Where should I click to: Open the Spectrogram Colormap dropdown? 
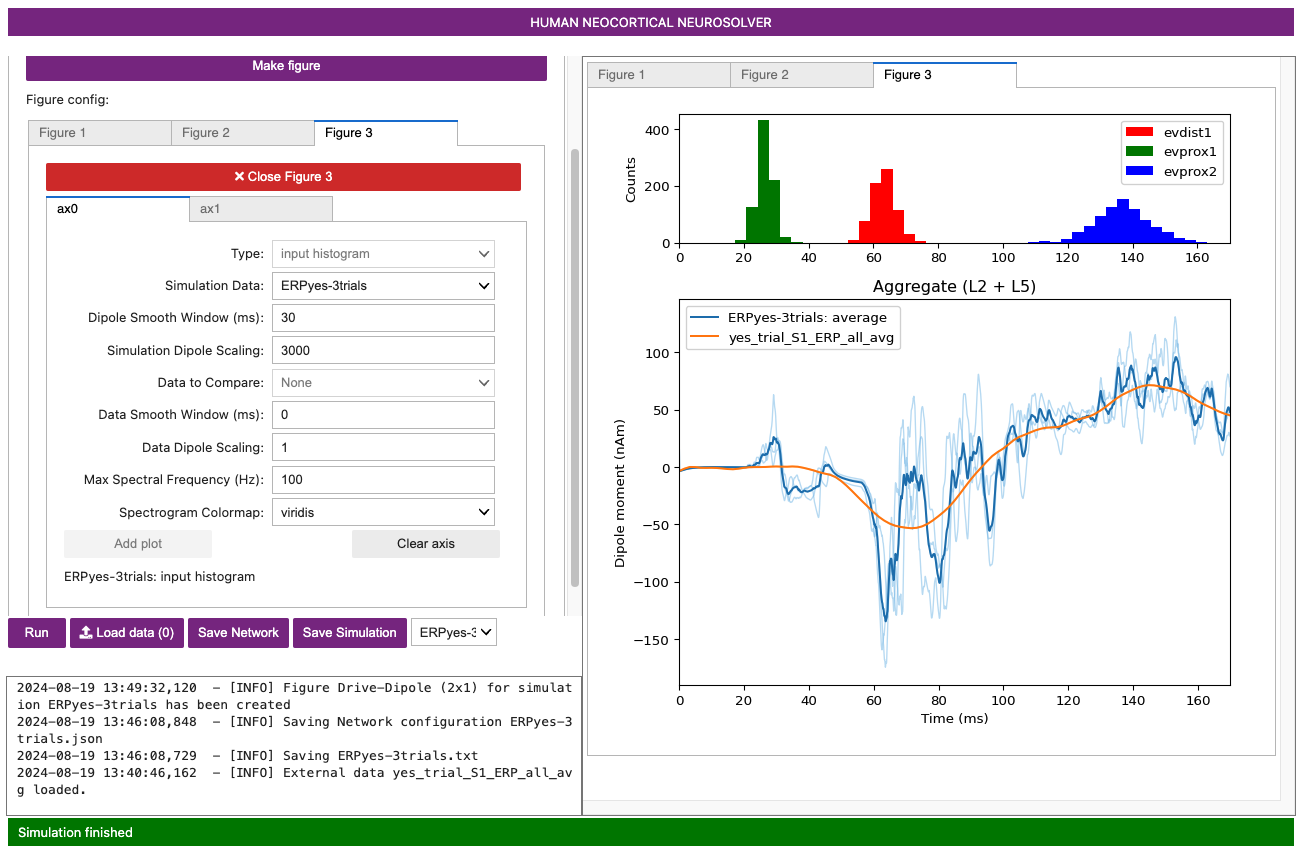point(383,513)
